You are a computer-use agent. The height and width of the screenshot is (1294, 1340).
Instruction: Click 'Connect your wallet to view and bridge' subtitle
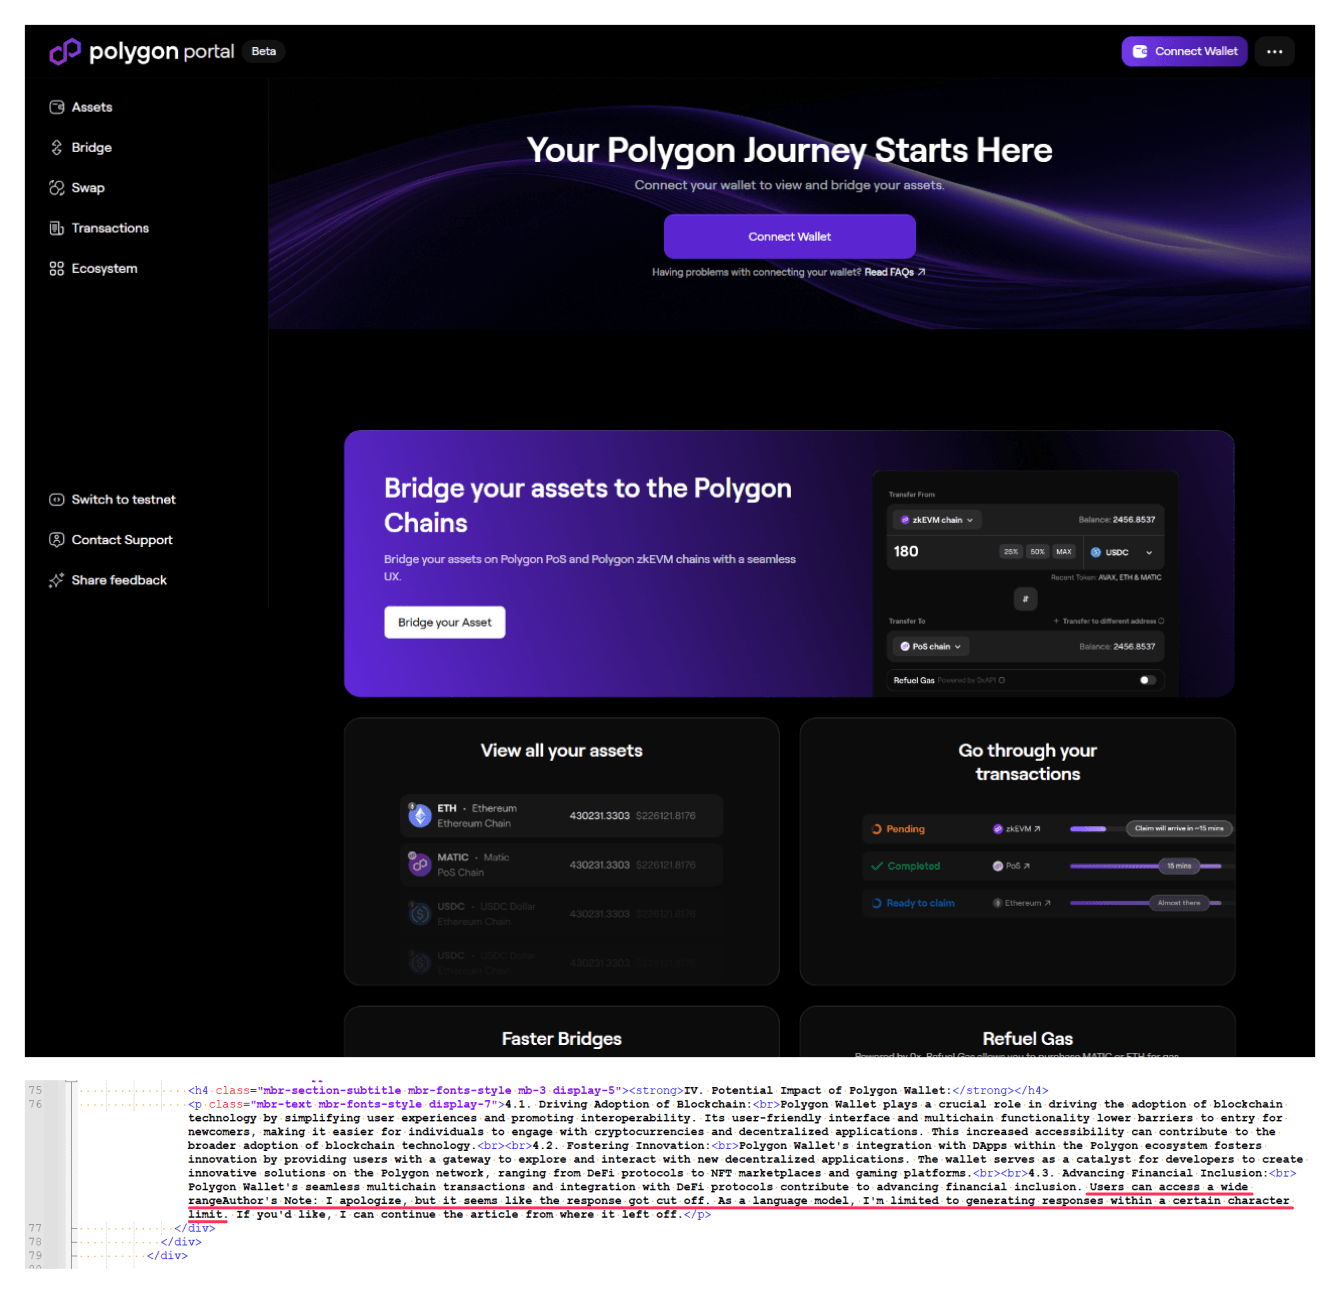tap(790, 185)
